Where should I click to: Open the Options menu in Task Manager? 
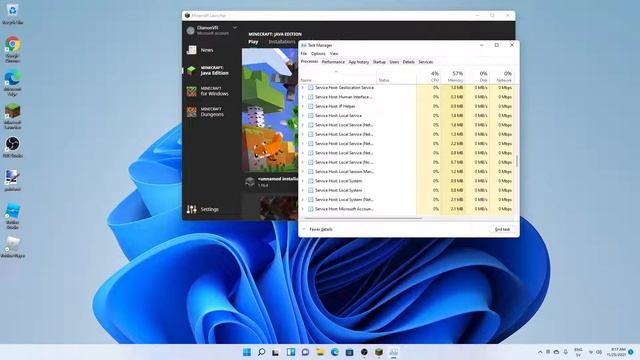(318, 53)
